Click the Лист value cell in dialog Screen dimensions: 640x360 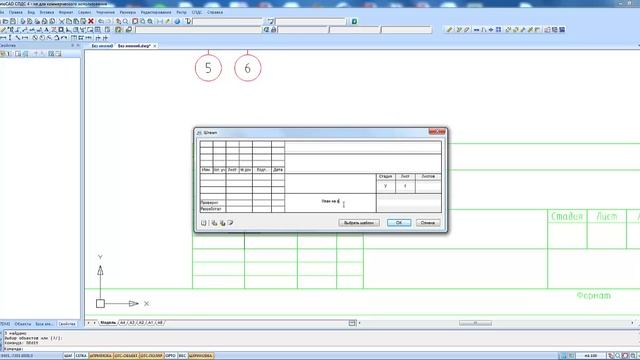pyautogui.click(x=405, y=186)
